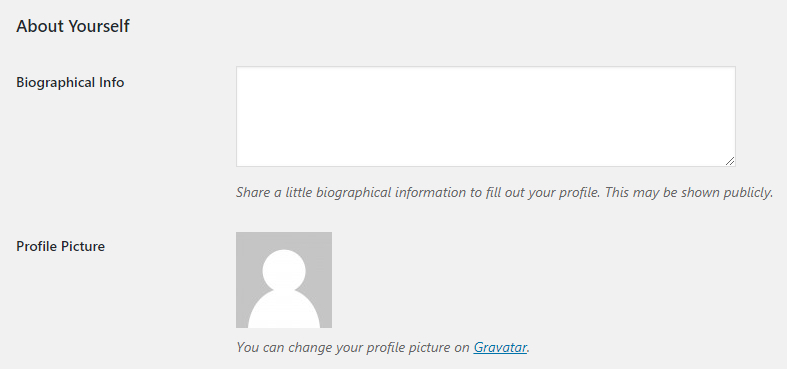Image resolution: width=787 pixels, height=369 pixels.
Task: Select the gray profile picture thumbnail
Action: click(x=284, y=280)
